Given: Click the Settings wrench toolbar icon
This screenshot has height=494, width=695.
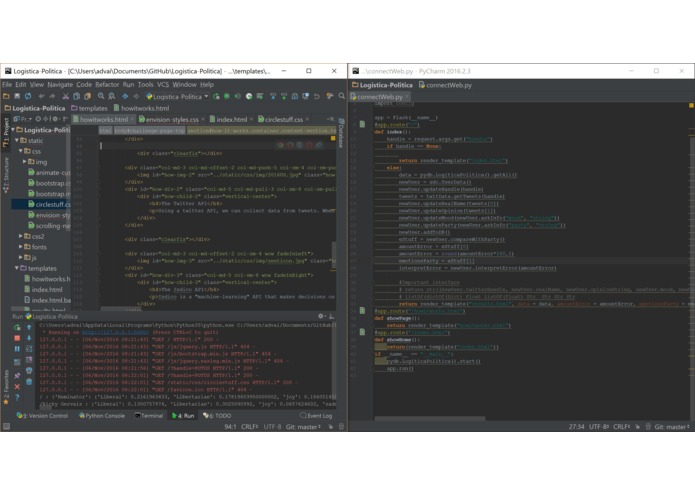Looking at the screenshot, I should (x=330, y=96).
